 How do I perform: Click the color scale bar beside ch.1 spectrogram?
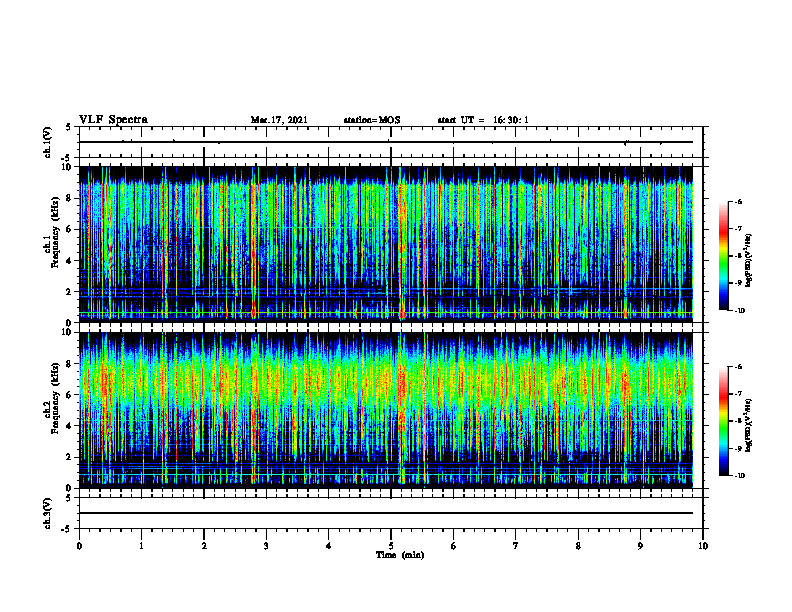coord(723,256)
